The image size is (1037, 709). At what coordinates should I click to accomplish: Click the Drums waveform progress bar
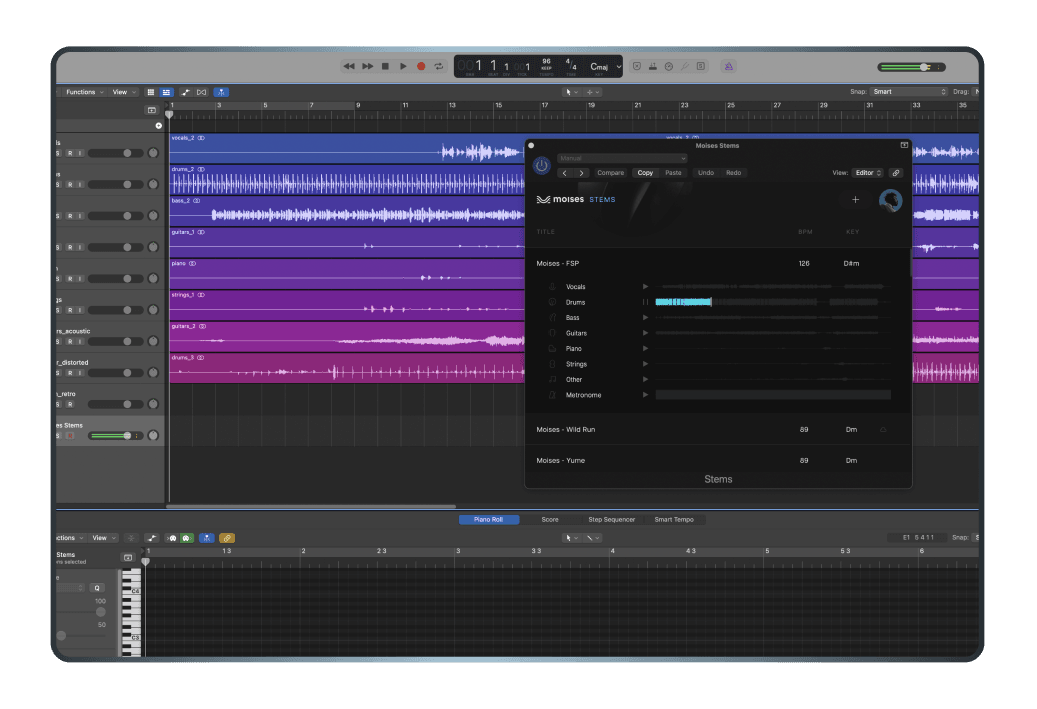pos(772,302)
